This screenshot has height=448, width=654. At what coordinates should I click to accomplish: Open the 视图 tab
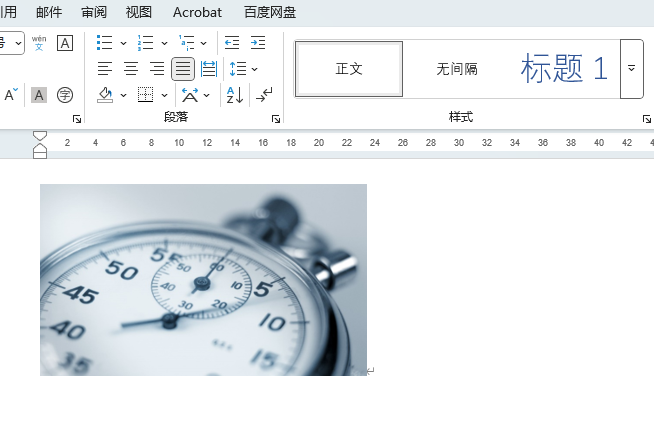138,12
